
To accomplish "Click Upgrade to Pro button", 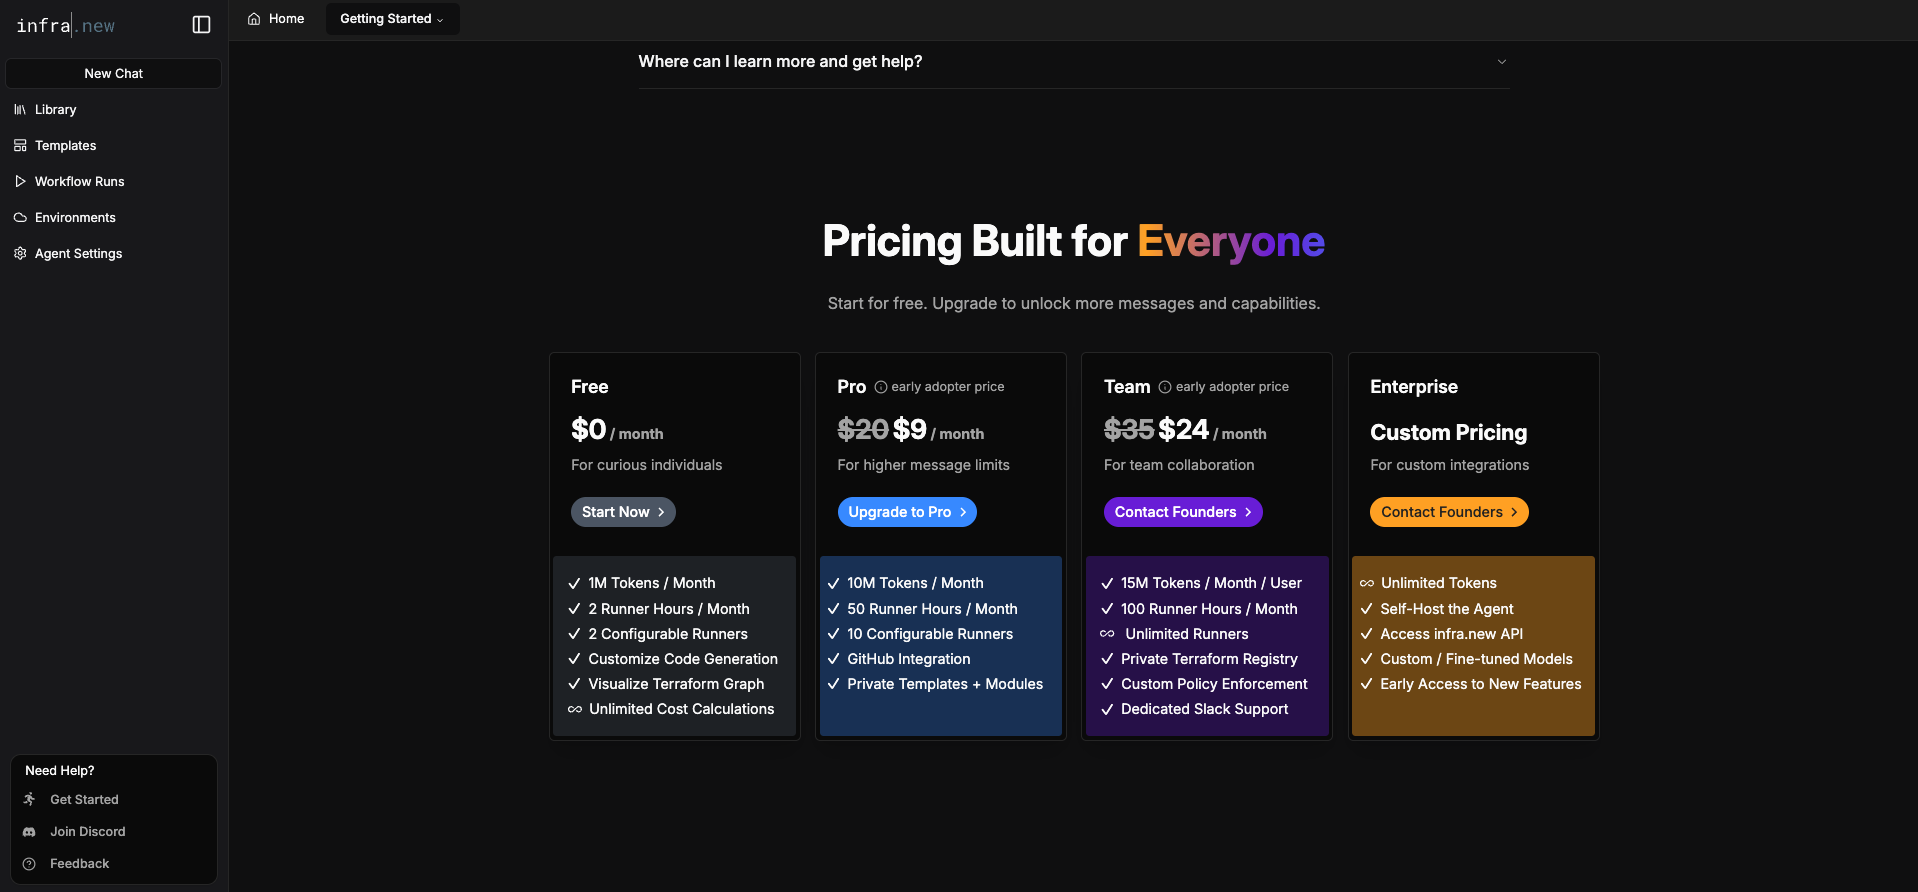I will point(907,512).
